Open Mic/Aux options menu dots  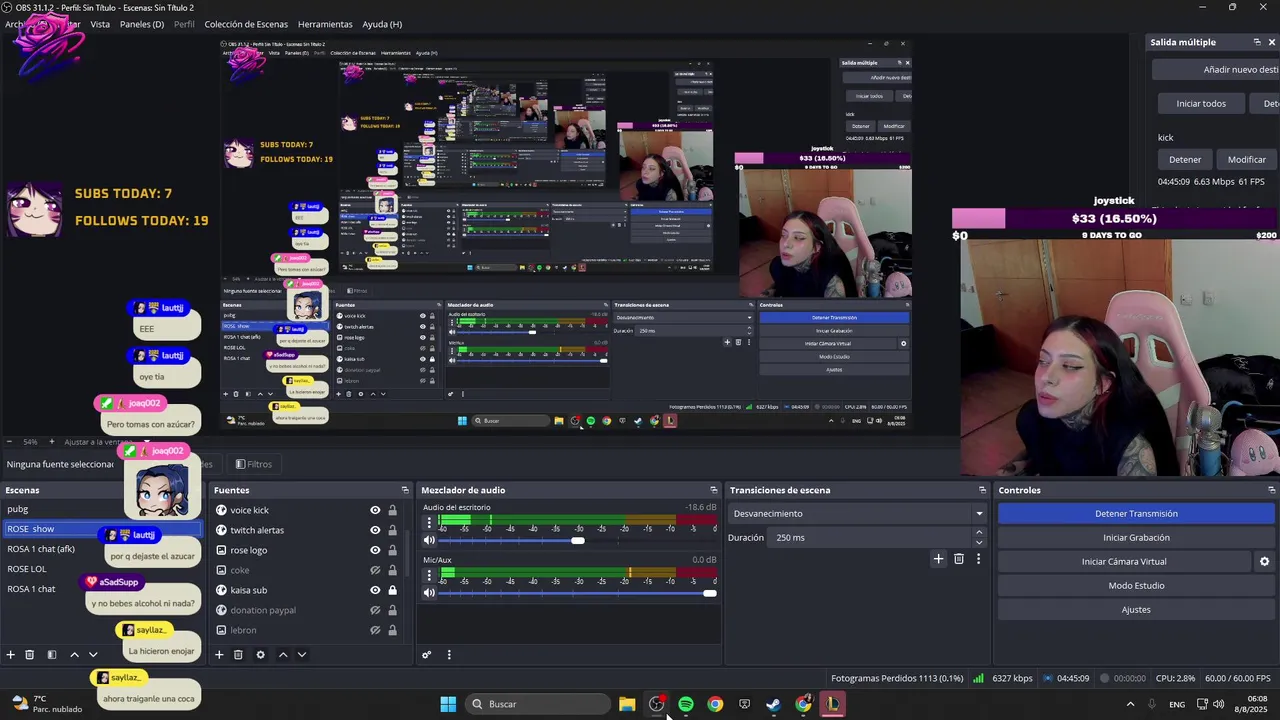coord(429,574)
